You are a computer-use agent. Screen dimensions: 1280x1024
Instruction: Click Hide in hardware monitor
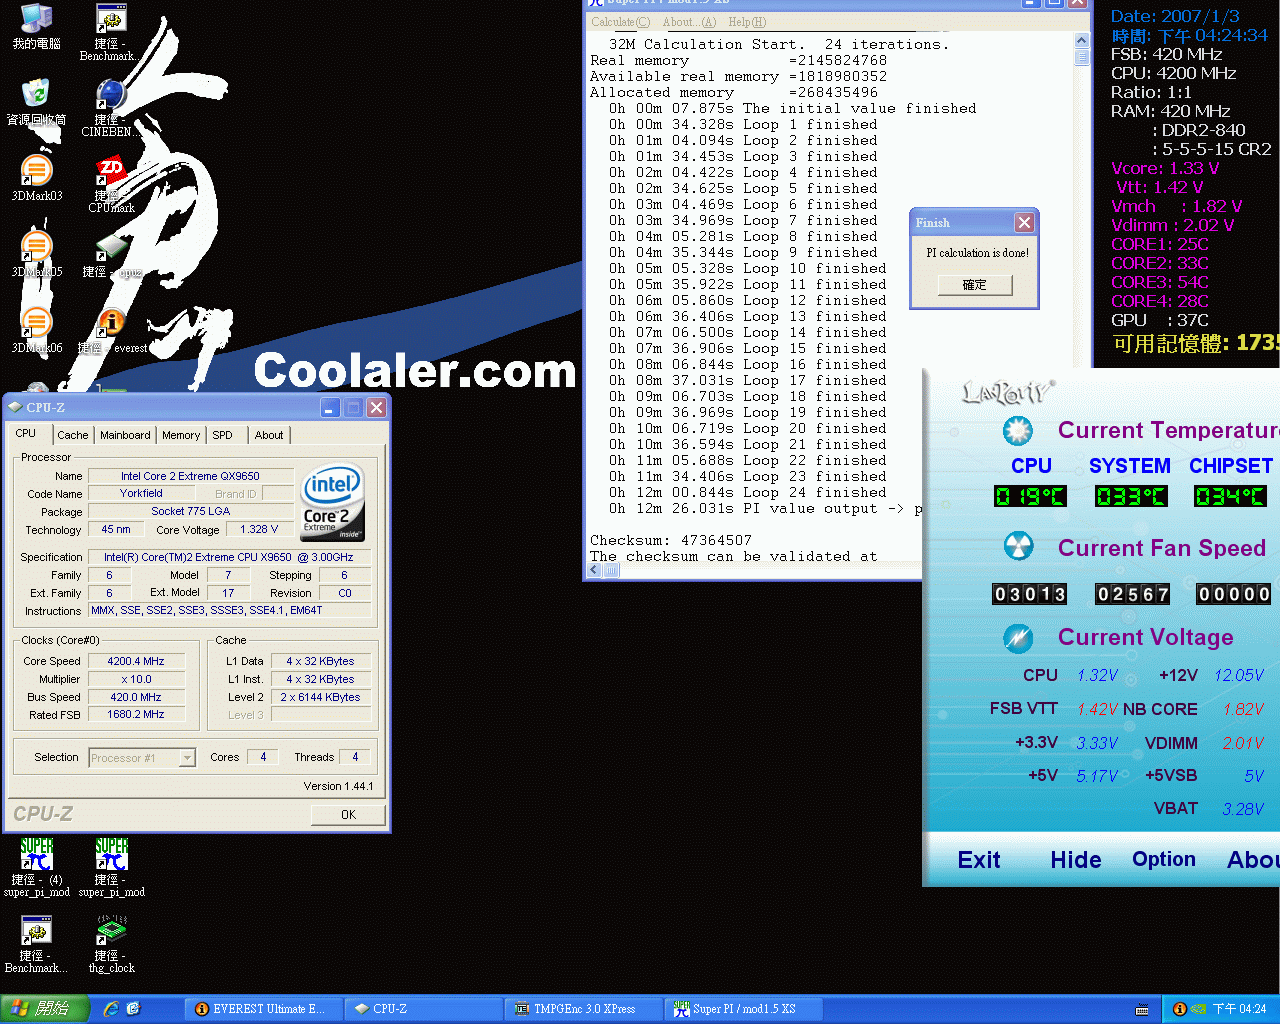[1076, 860]
